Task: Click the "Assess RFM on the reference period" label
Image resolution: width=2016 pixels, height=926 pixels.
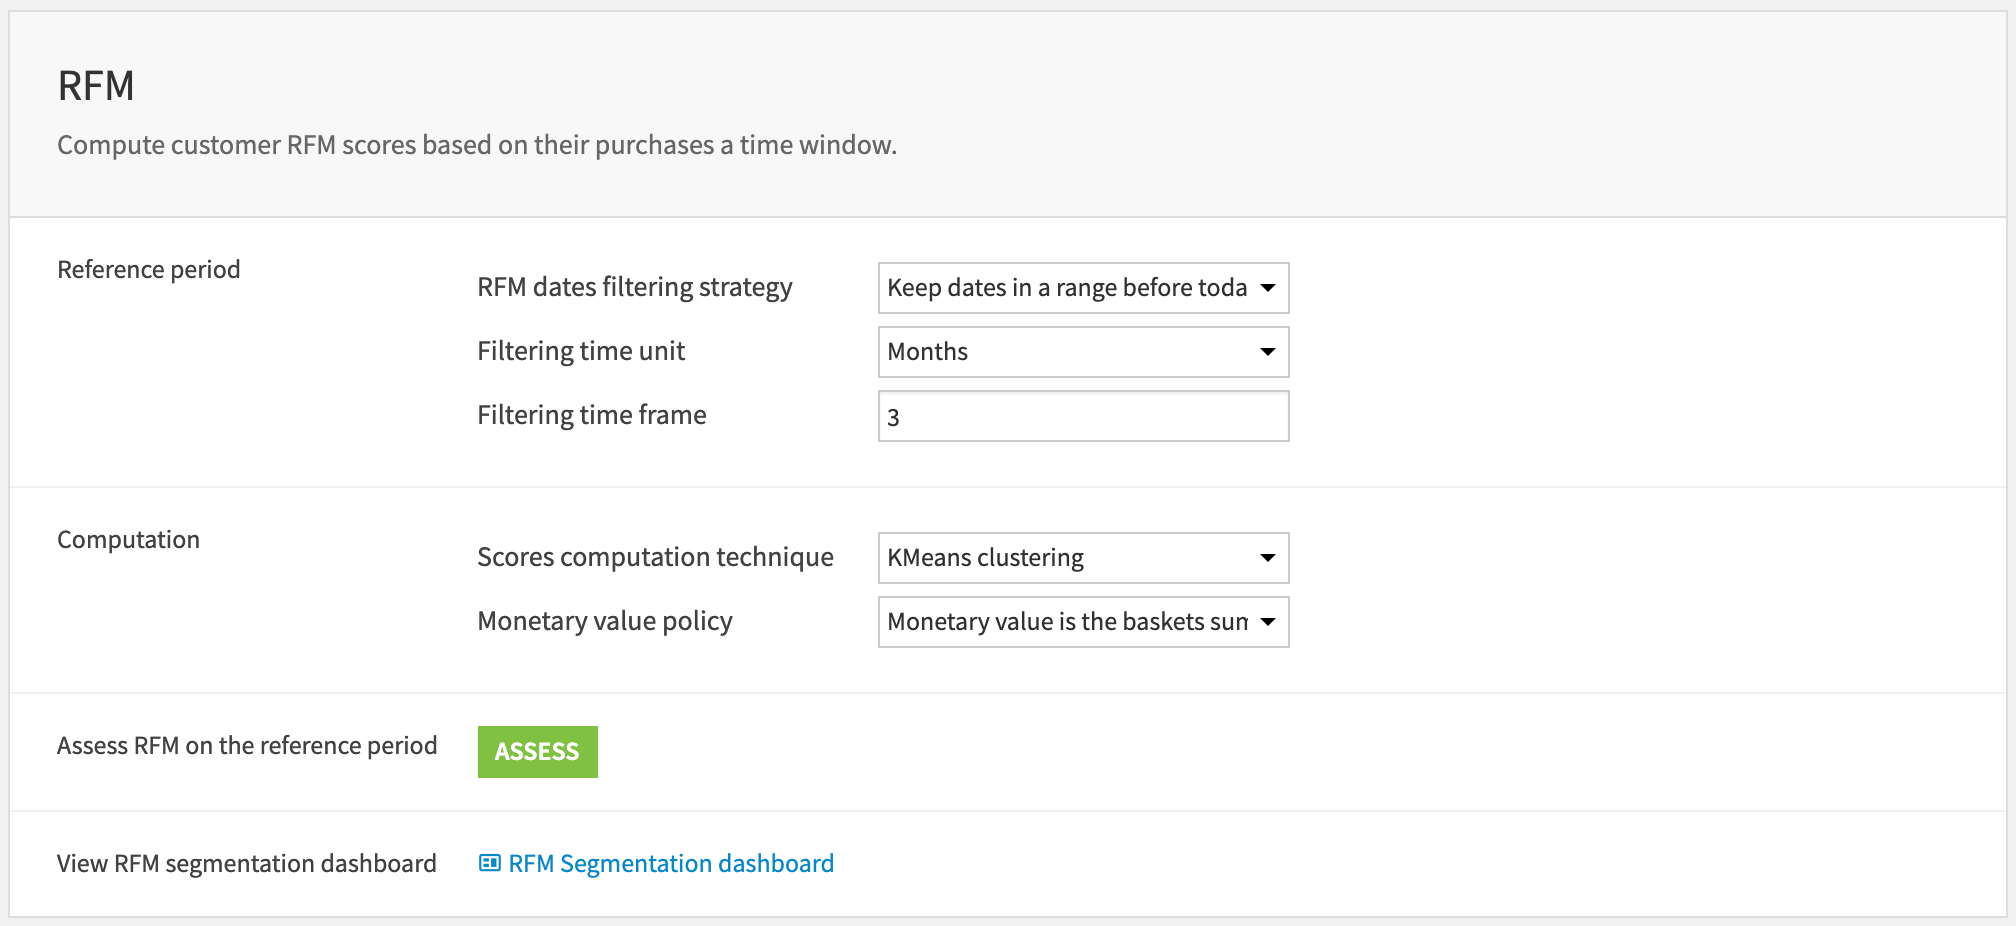Action: tap(246, 745)
